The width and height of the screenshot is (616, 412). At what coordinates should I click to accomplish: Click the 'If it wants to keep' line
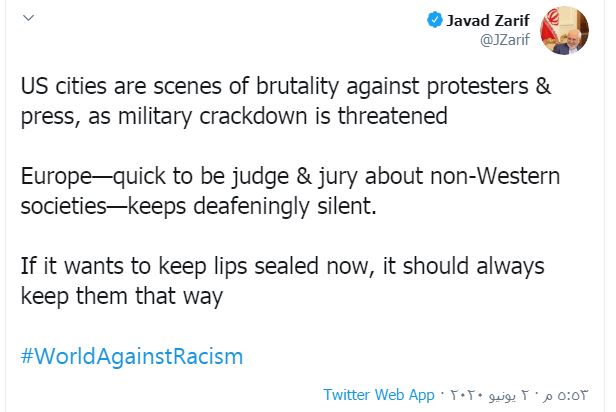[282, 266]
